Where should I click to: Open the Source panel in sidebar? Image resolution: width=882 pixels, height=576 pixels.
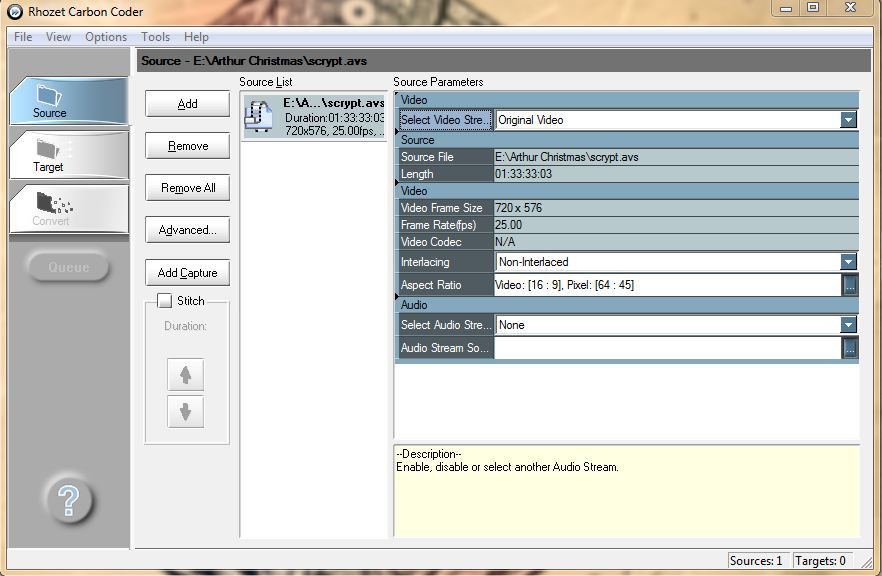pyautogui.click(x=69, y=101)
